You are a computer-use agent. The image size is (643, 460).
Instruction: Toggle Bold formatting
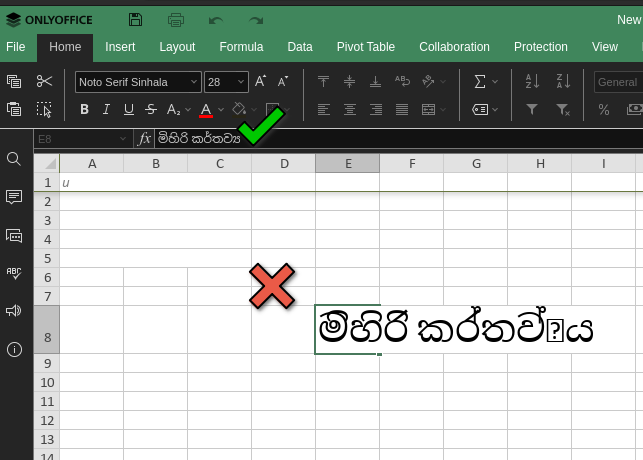tap(84, 109)
